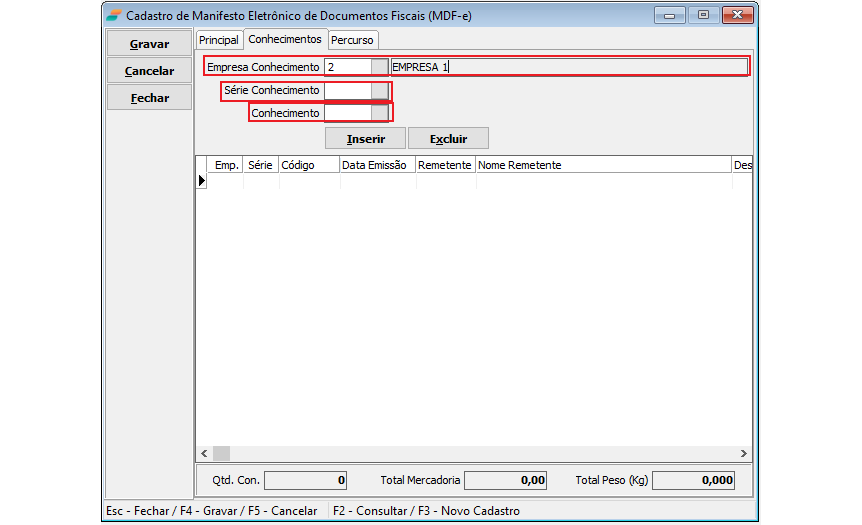Click the right arrow of the horizontal scrollbar
This screenshot has width=862, height=525.
(743, 453)
